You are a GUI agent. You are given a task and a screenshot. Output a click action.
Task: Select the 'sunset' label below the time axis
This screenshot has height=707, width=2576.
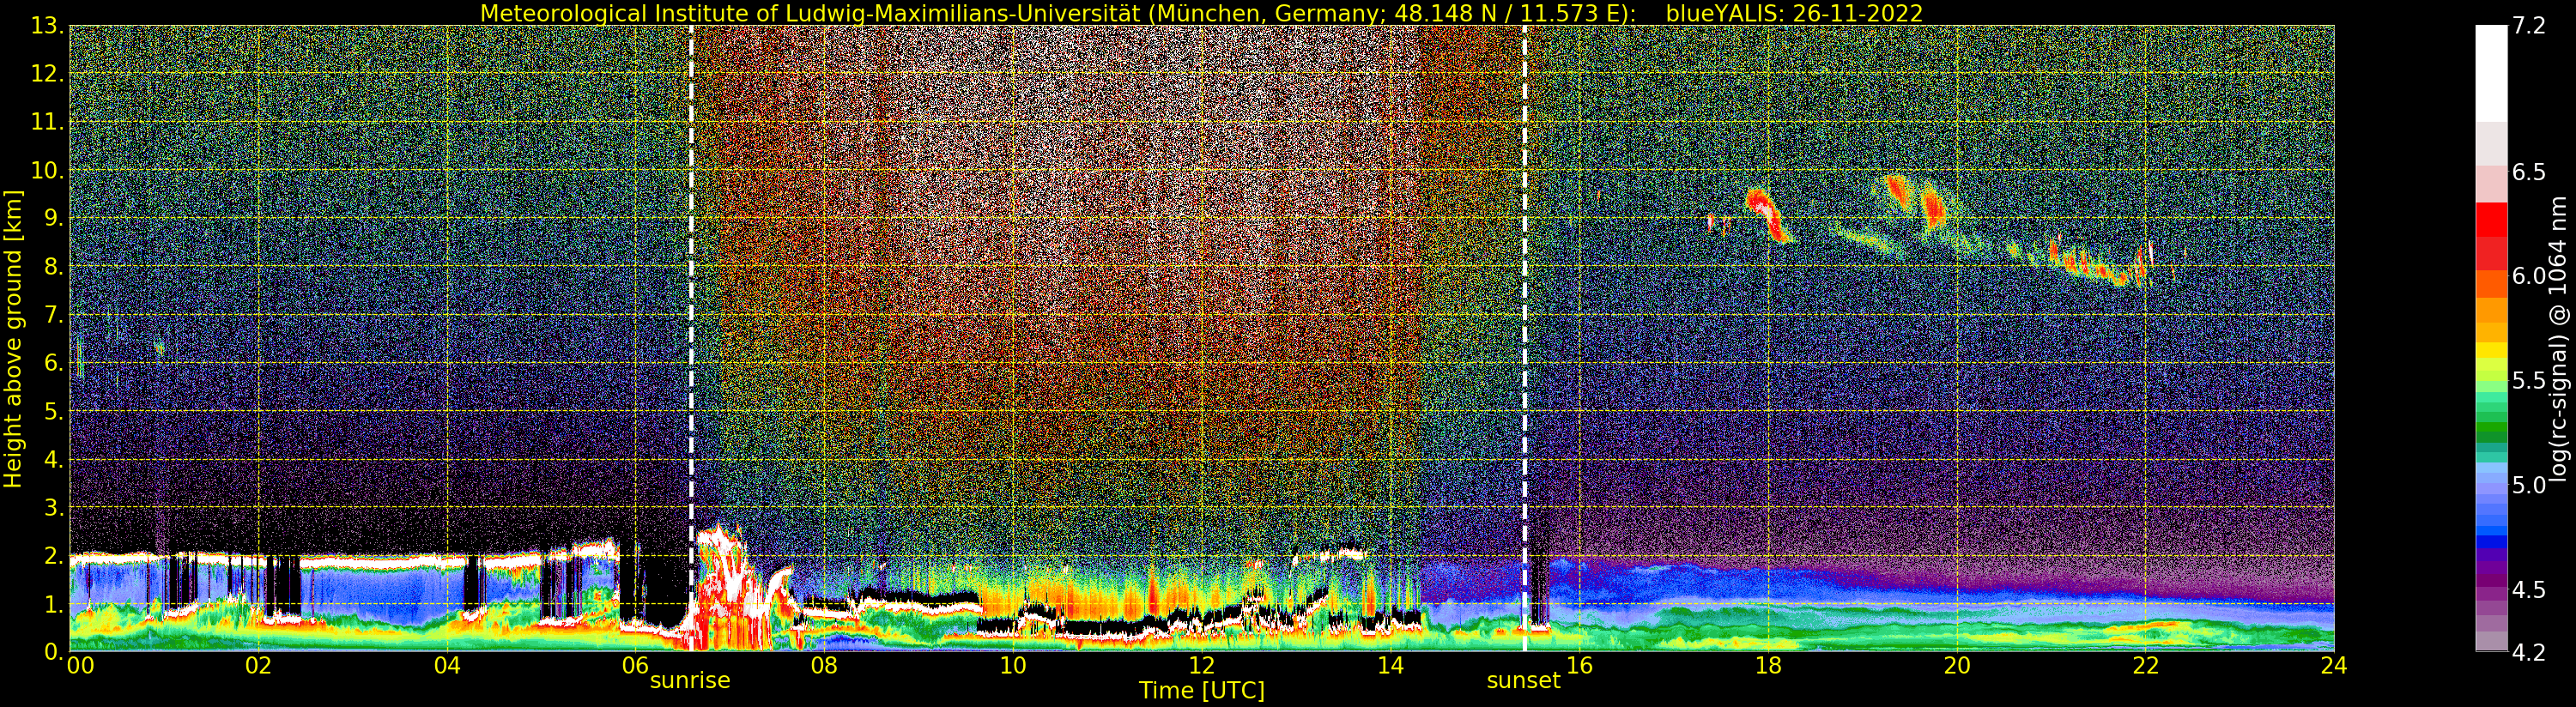1523,681
